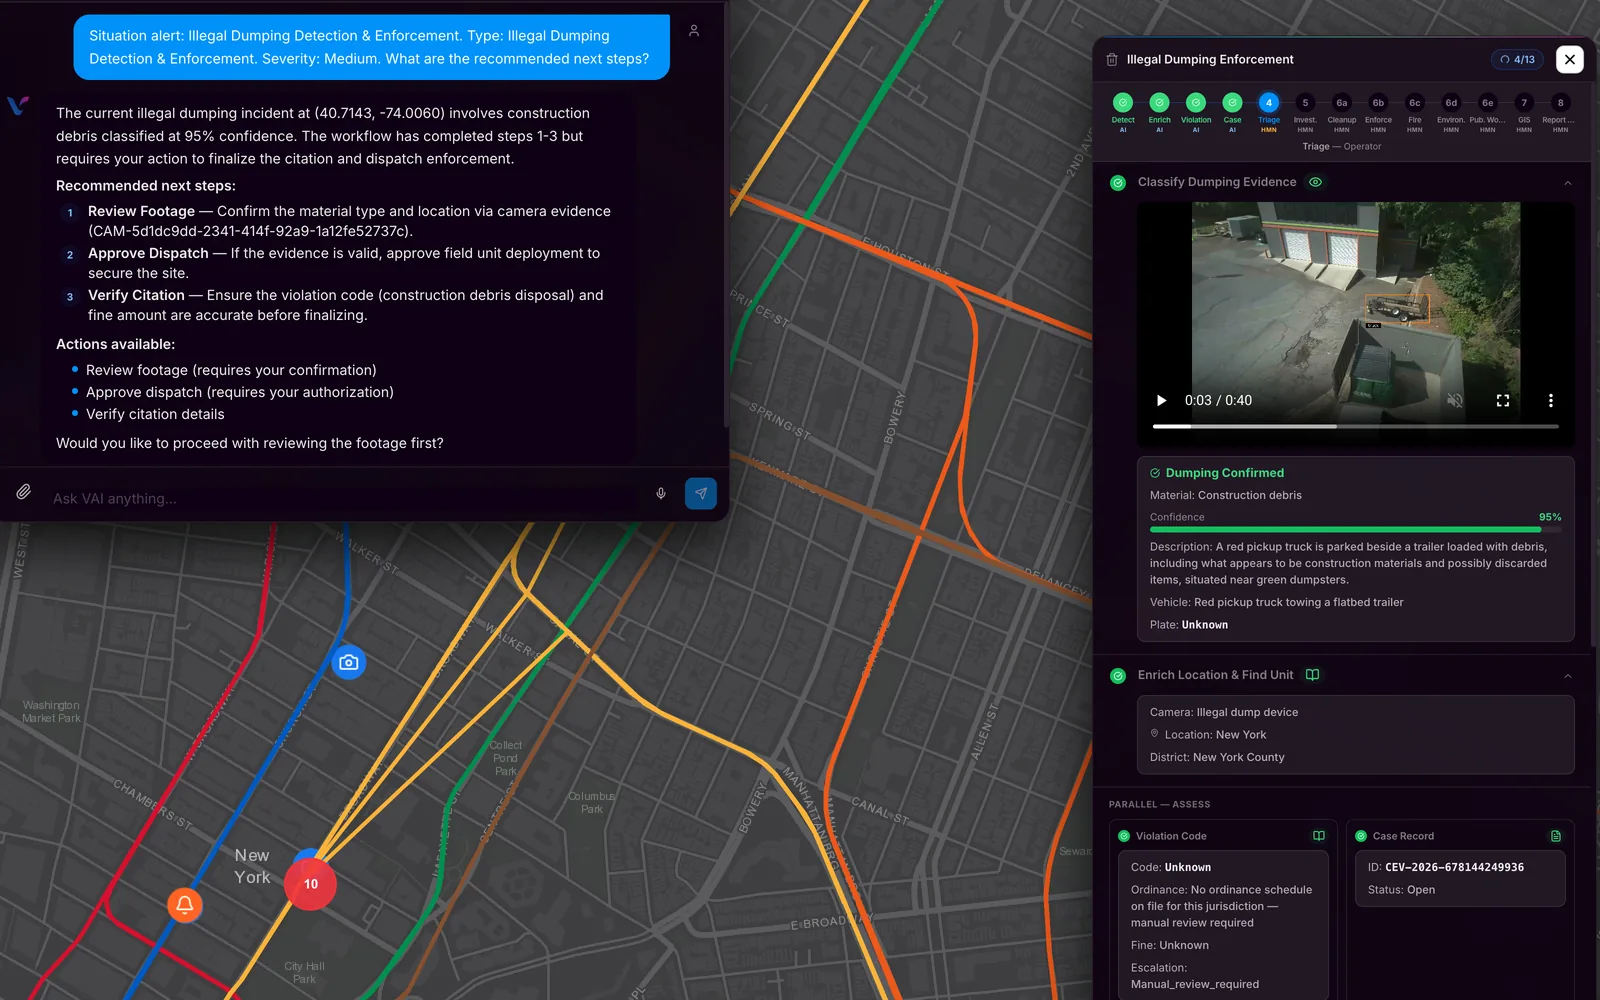Play the dumping evidence video
The width and height of the screenshot is (1600, 1000).
pyautogui.click(x=1161, y=400)
